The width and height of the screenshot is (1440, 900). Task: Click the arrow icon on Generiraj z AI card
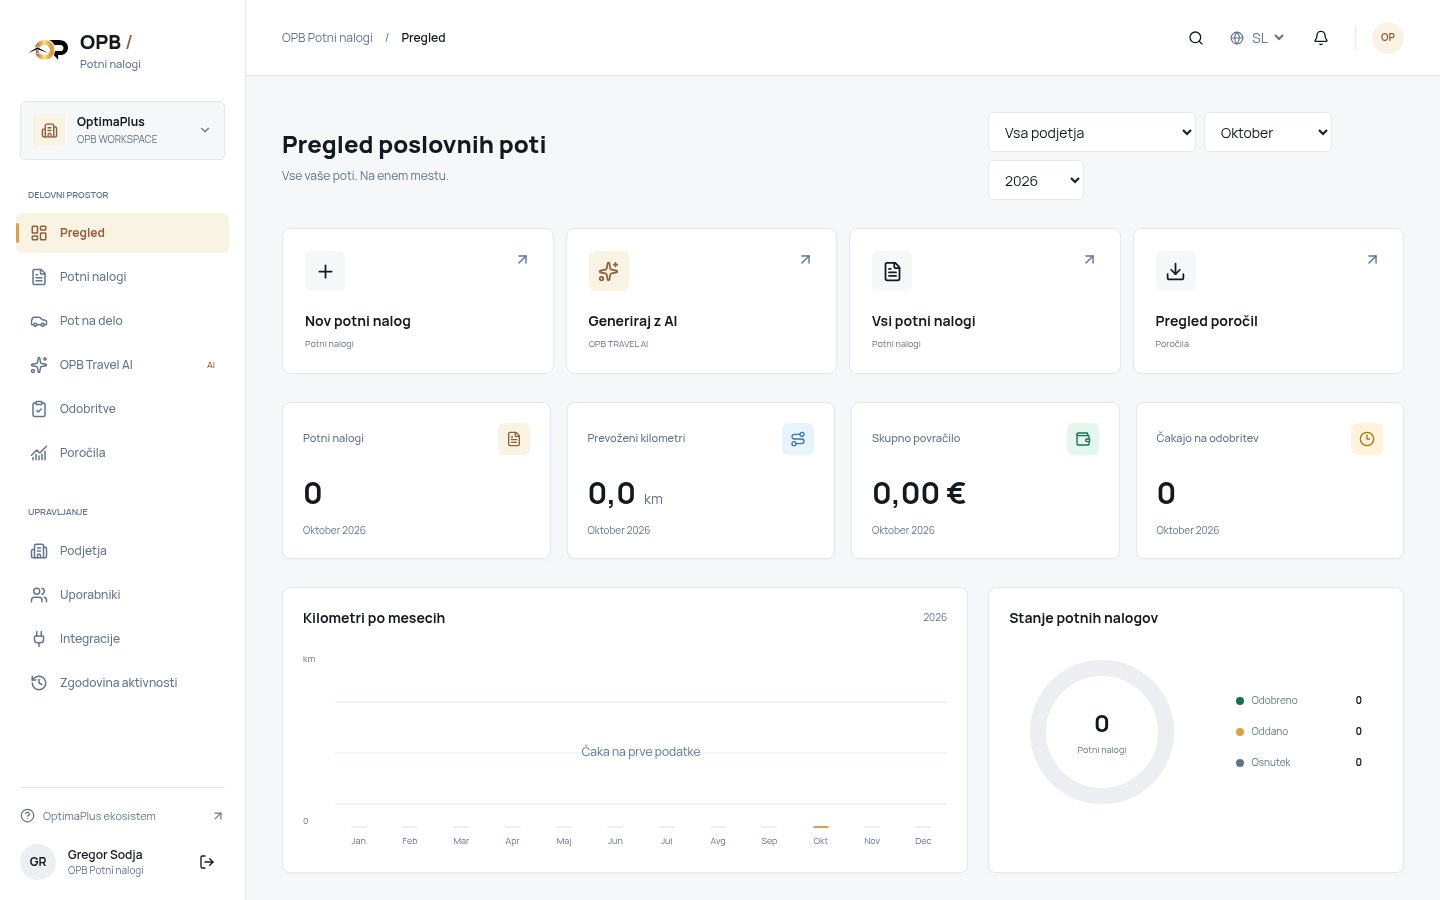click(805, 260)
